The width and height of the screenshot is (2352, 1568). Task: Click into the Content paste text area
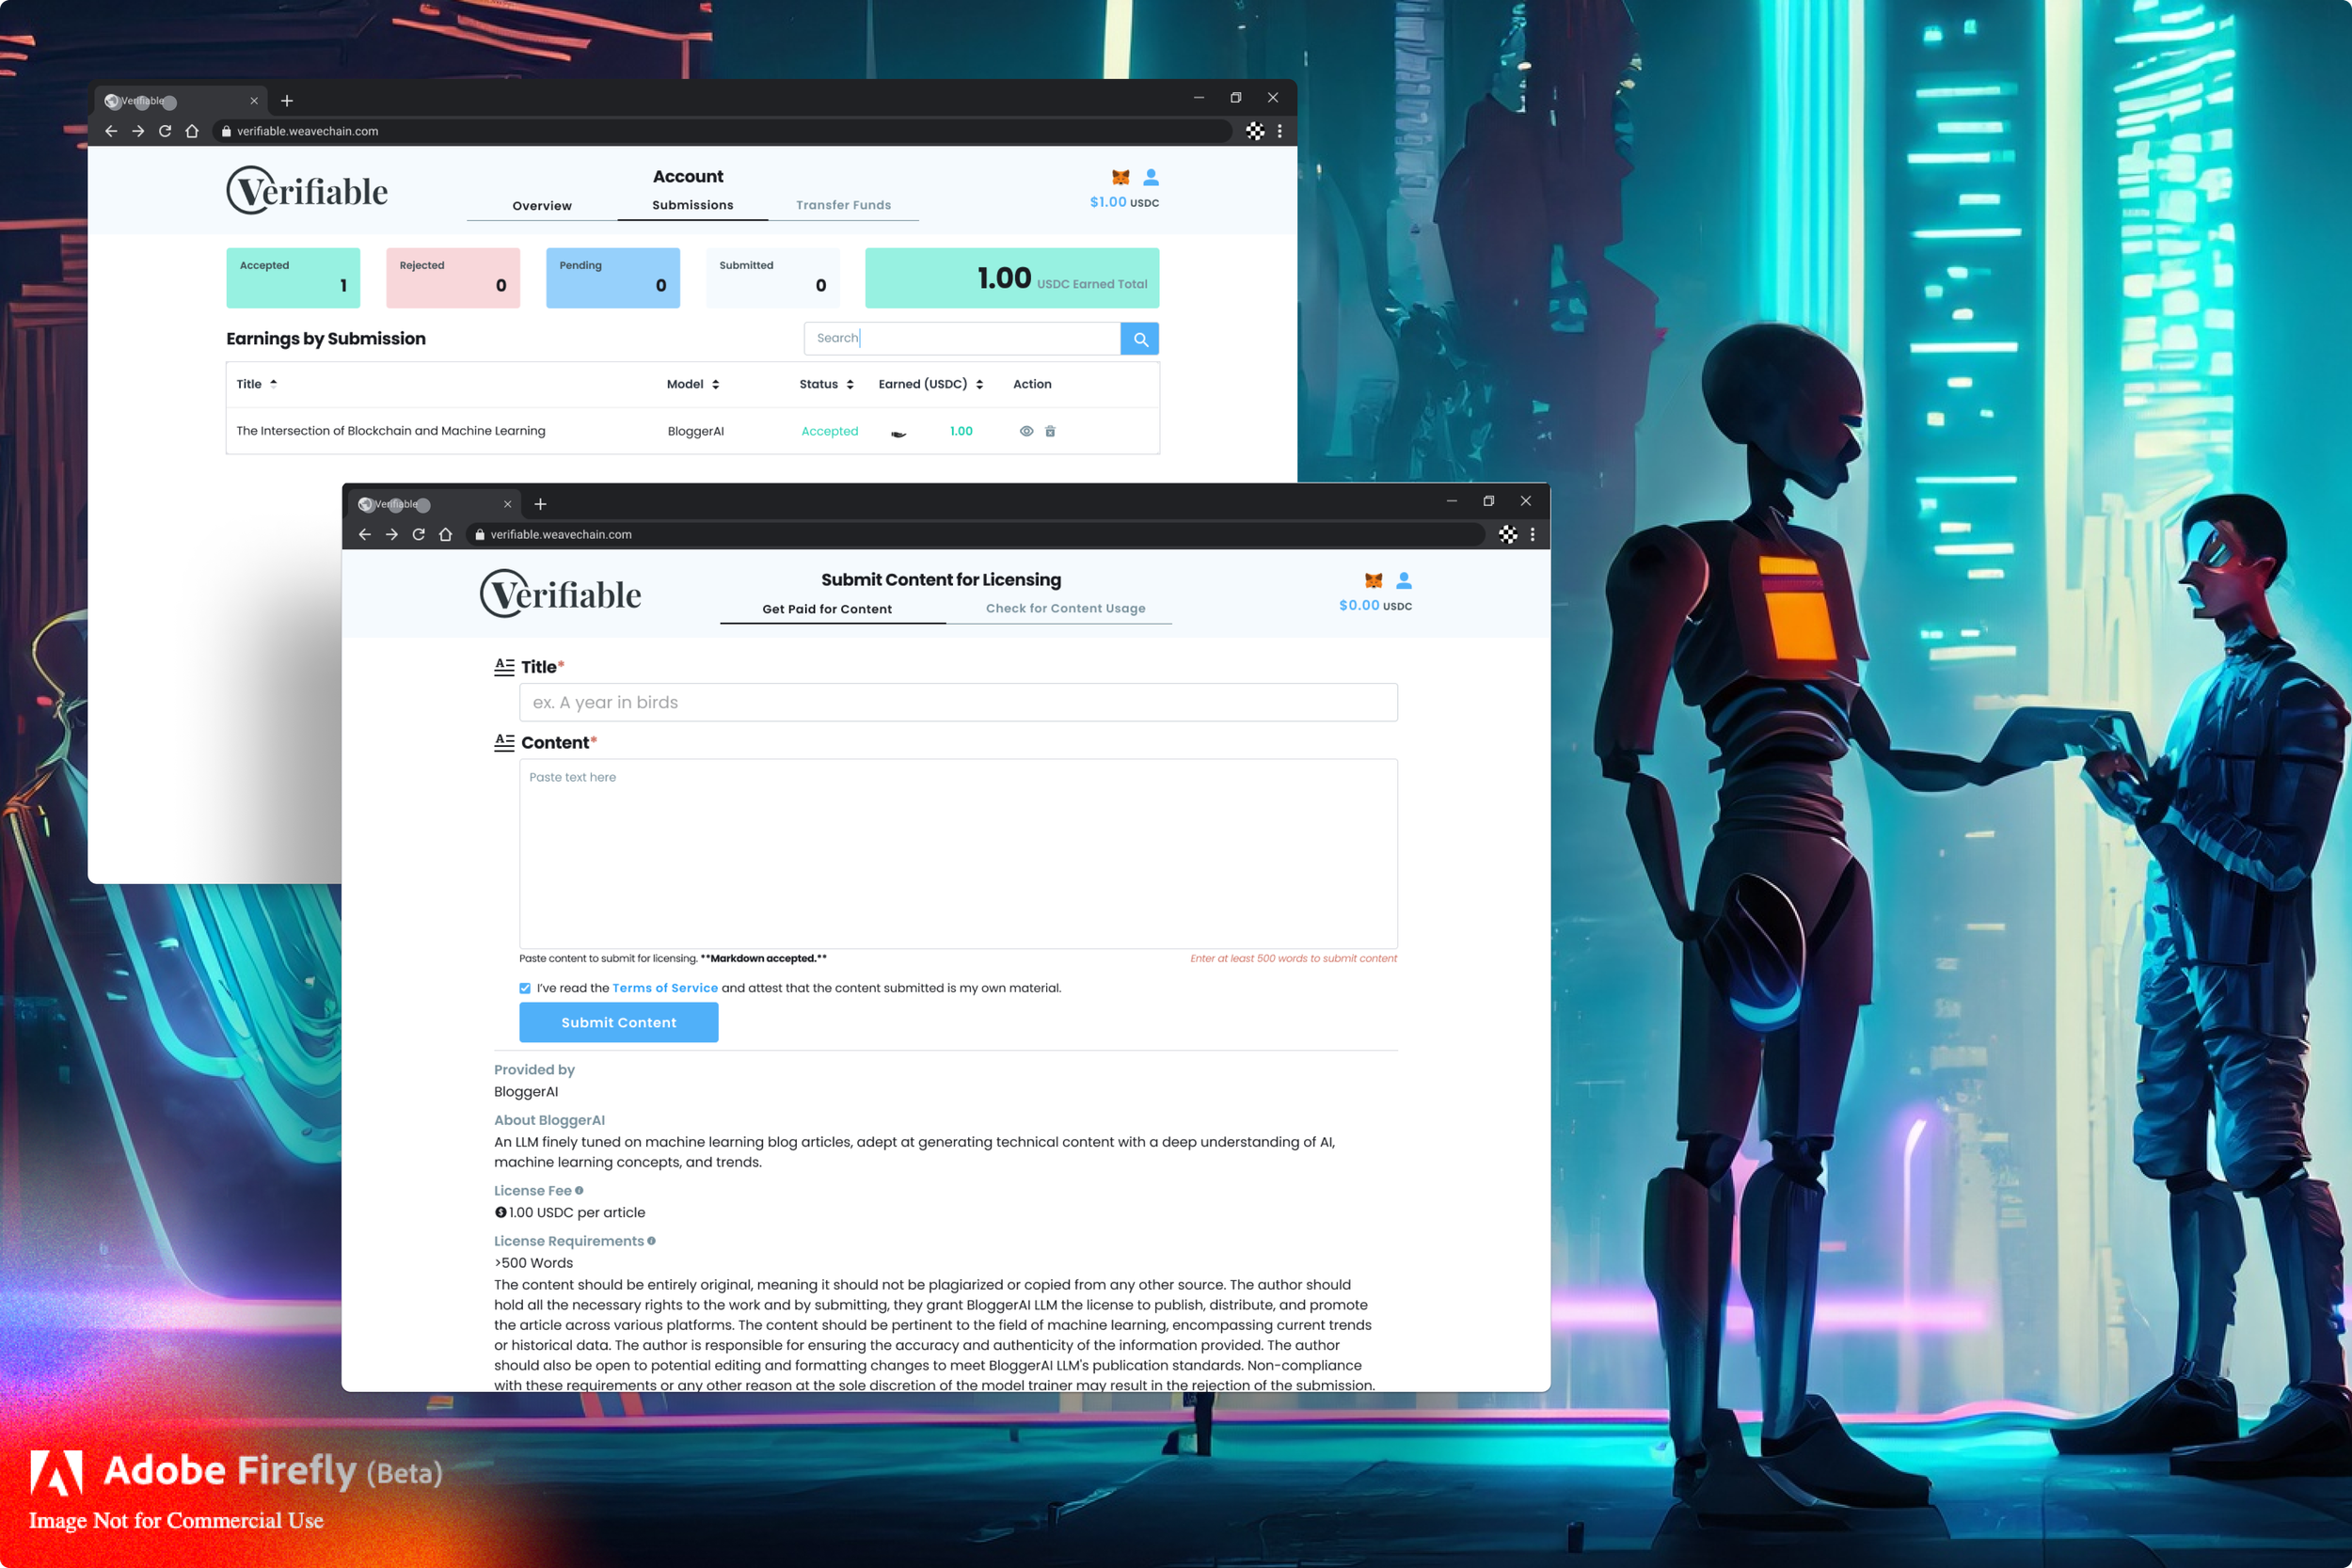(957, 853)
